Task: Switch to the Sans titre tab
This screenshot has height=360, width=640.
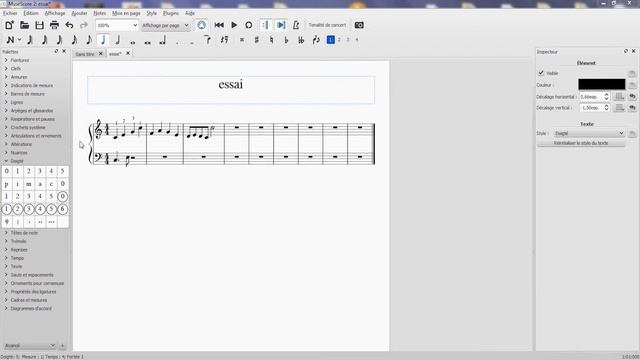Action: tap(85, 54)
